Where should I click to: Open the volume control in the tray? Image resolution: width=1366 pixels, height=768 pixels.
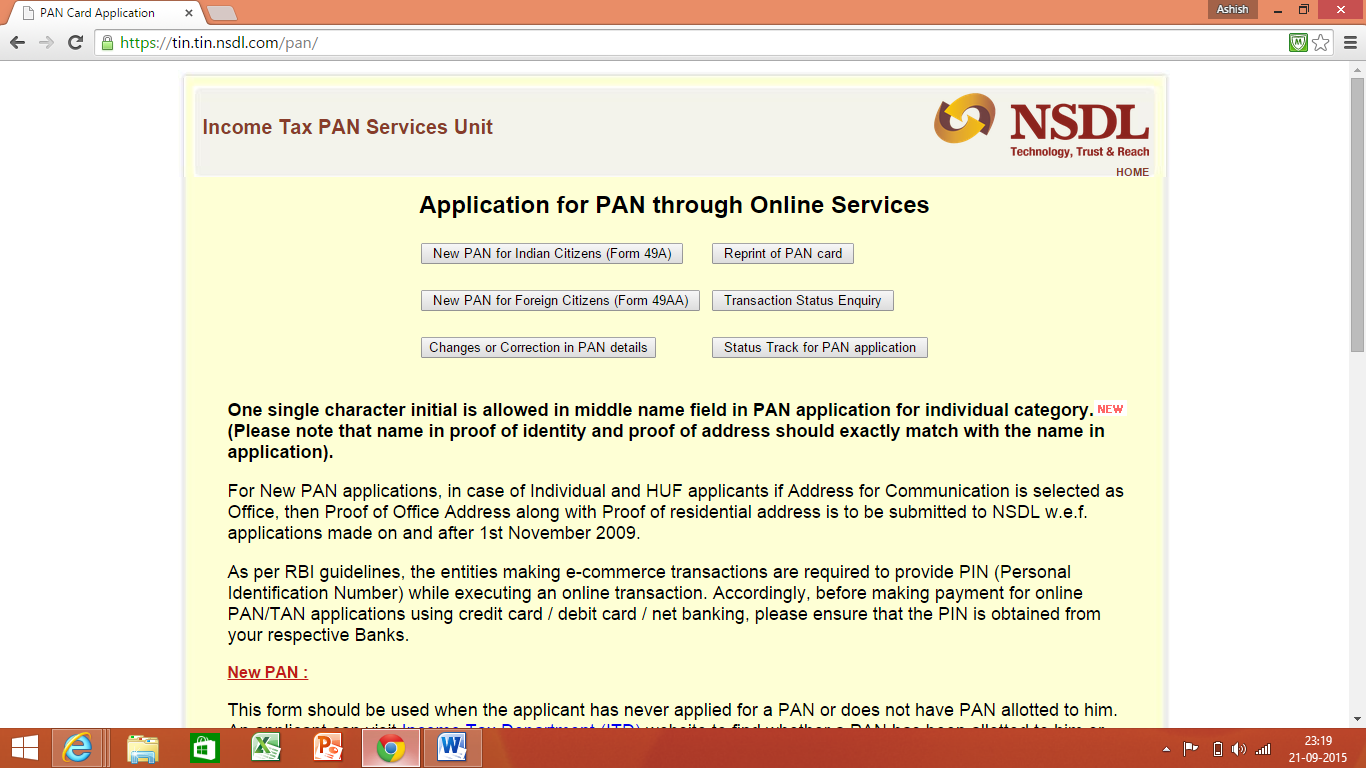(x=1240, y=749)
